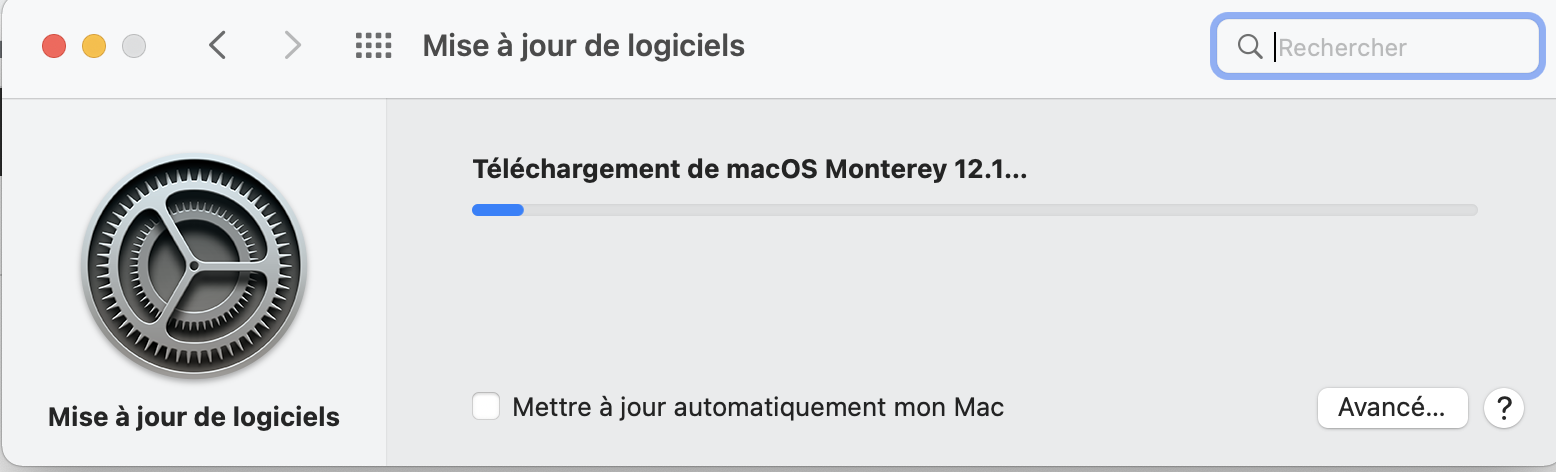Click the "Téléchargement de macOS Monterey 12.1" text

[x=749, y=170]
